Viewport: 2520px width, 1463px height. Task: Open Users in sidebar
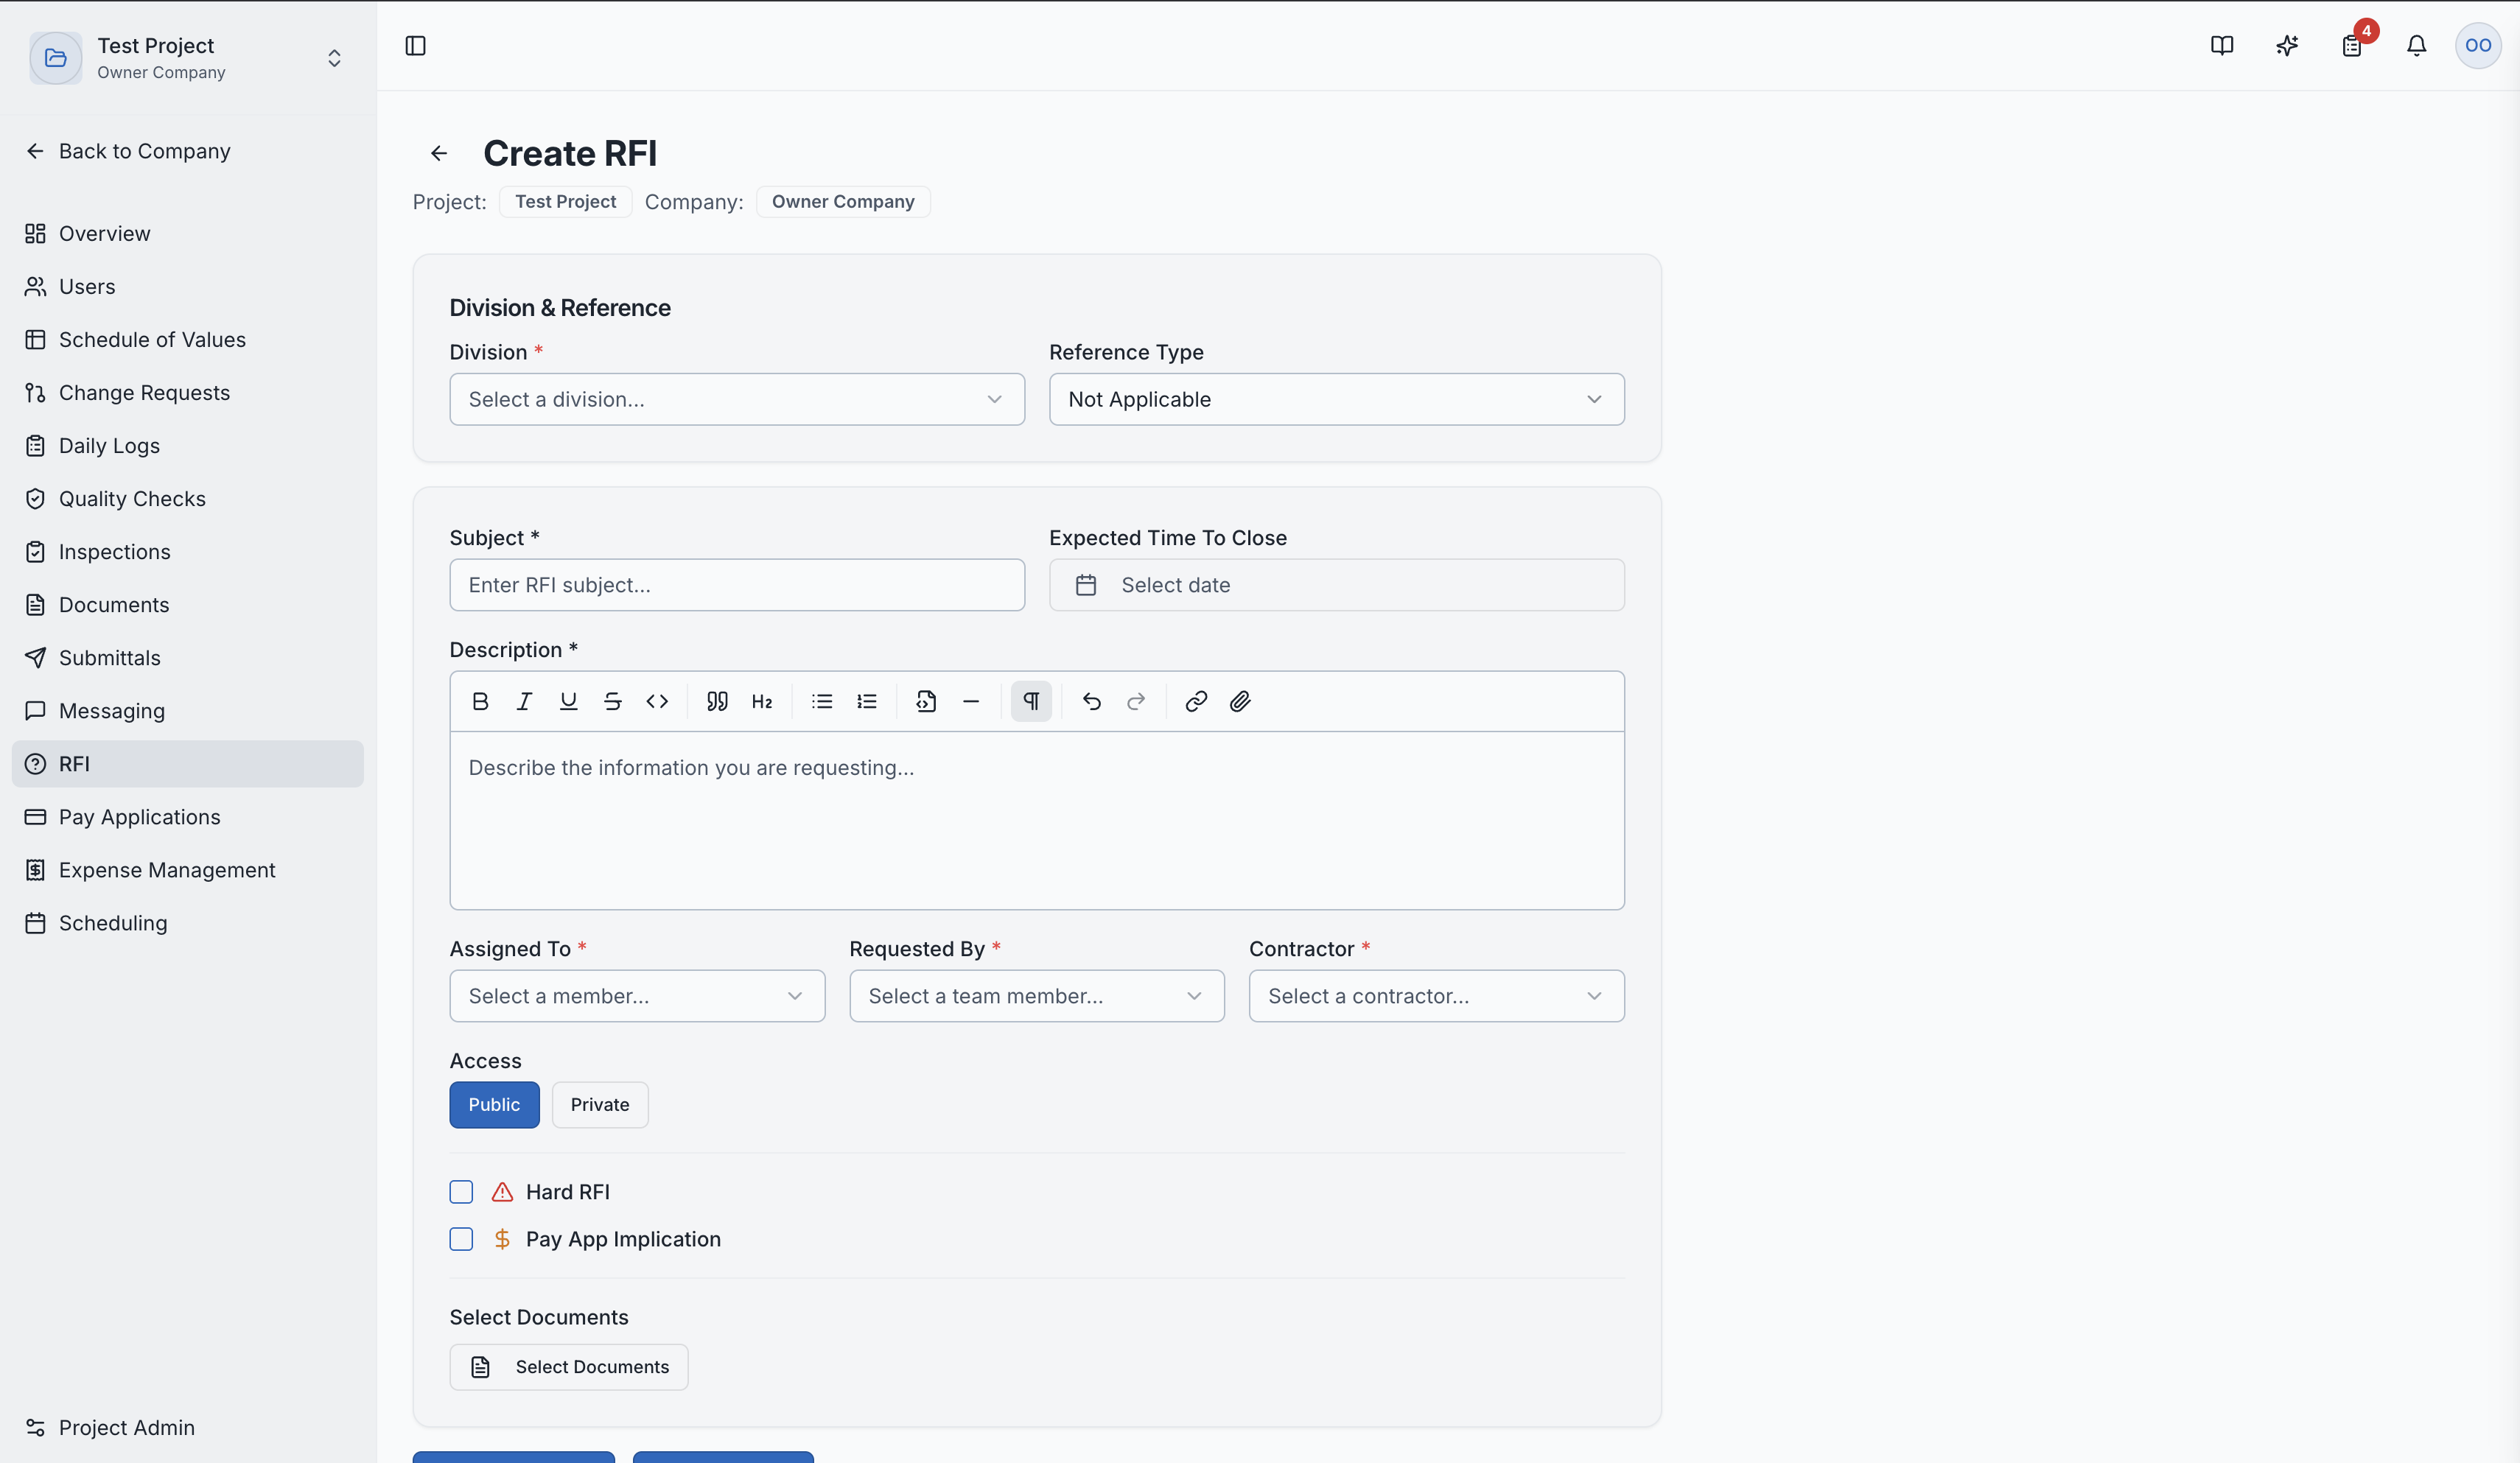[x=188, y=287]
